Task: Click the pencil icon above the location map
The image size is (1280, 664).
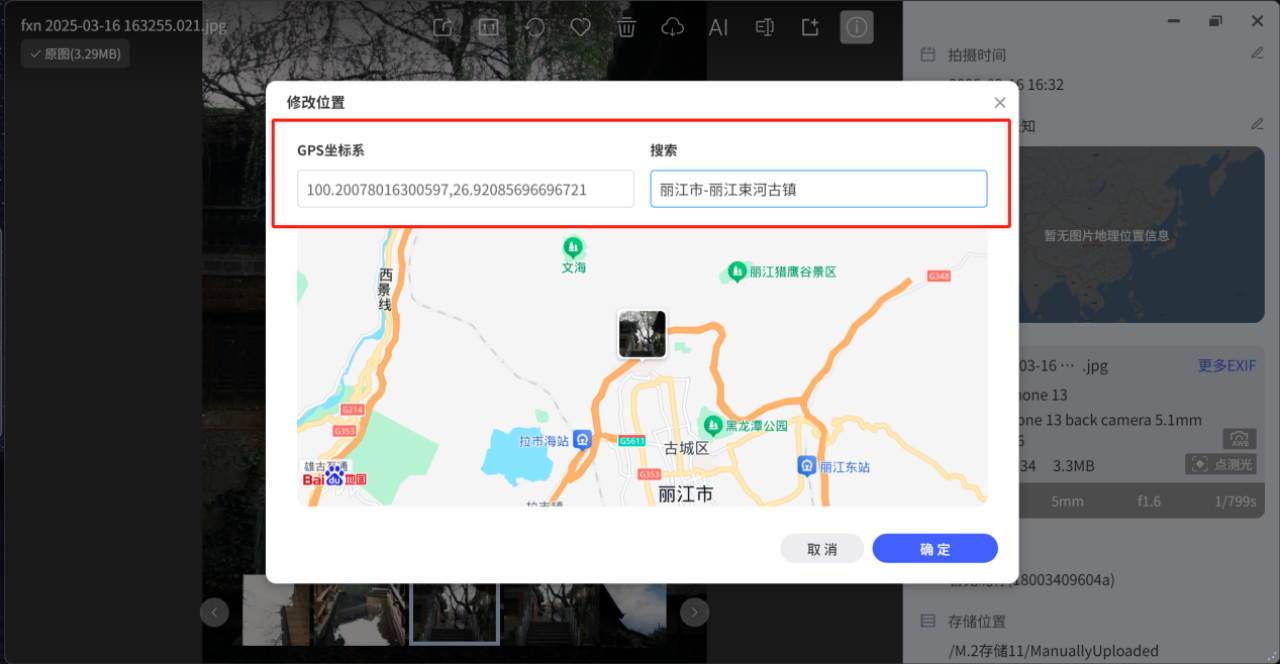Action: [x=1257, y=124]
